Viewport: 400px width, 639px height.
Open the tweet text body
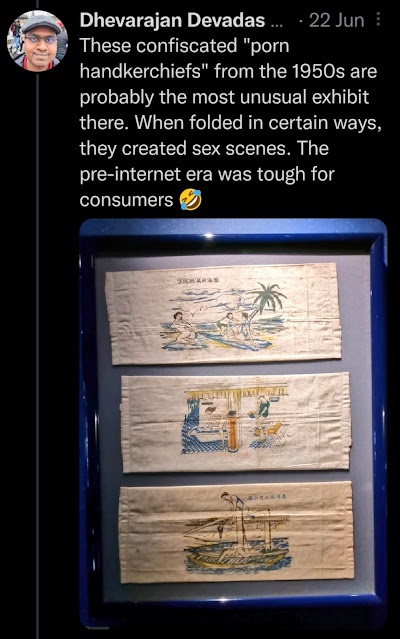(x=230, y=123)
